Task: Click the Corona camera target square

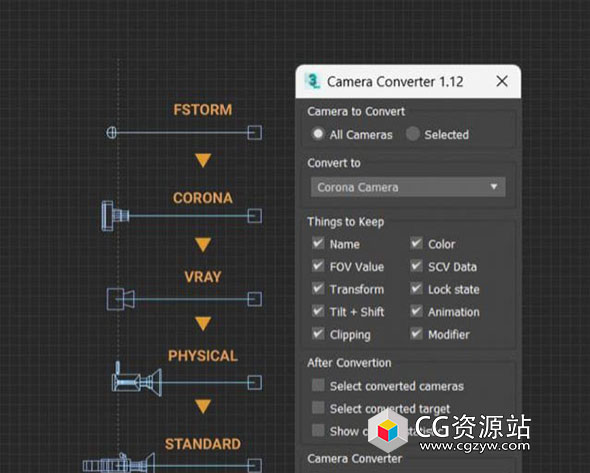Action: [x=254, y=216]
